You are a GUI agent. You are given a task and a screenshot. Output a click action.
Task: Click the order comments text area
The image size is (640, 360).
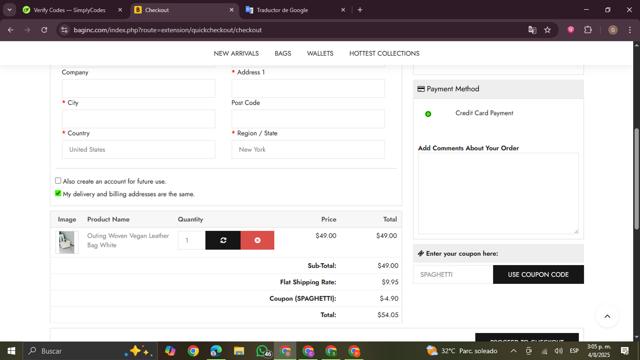pyautogui.click(x=498, y=193)
